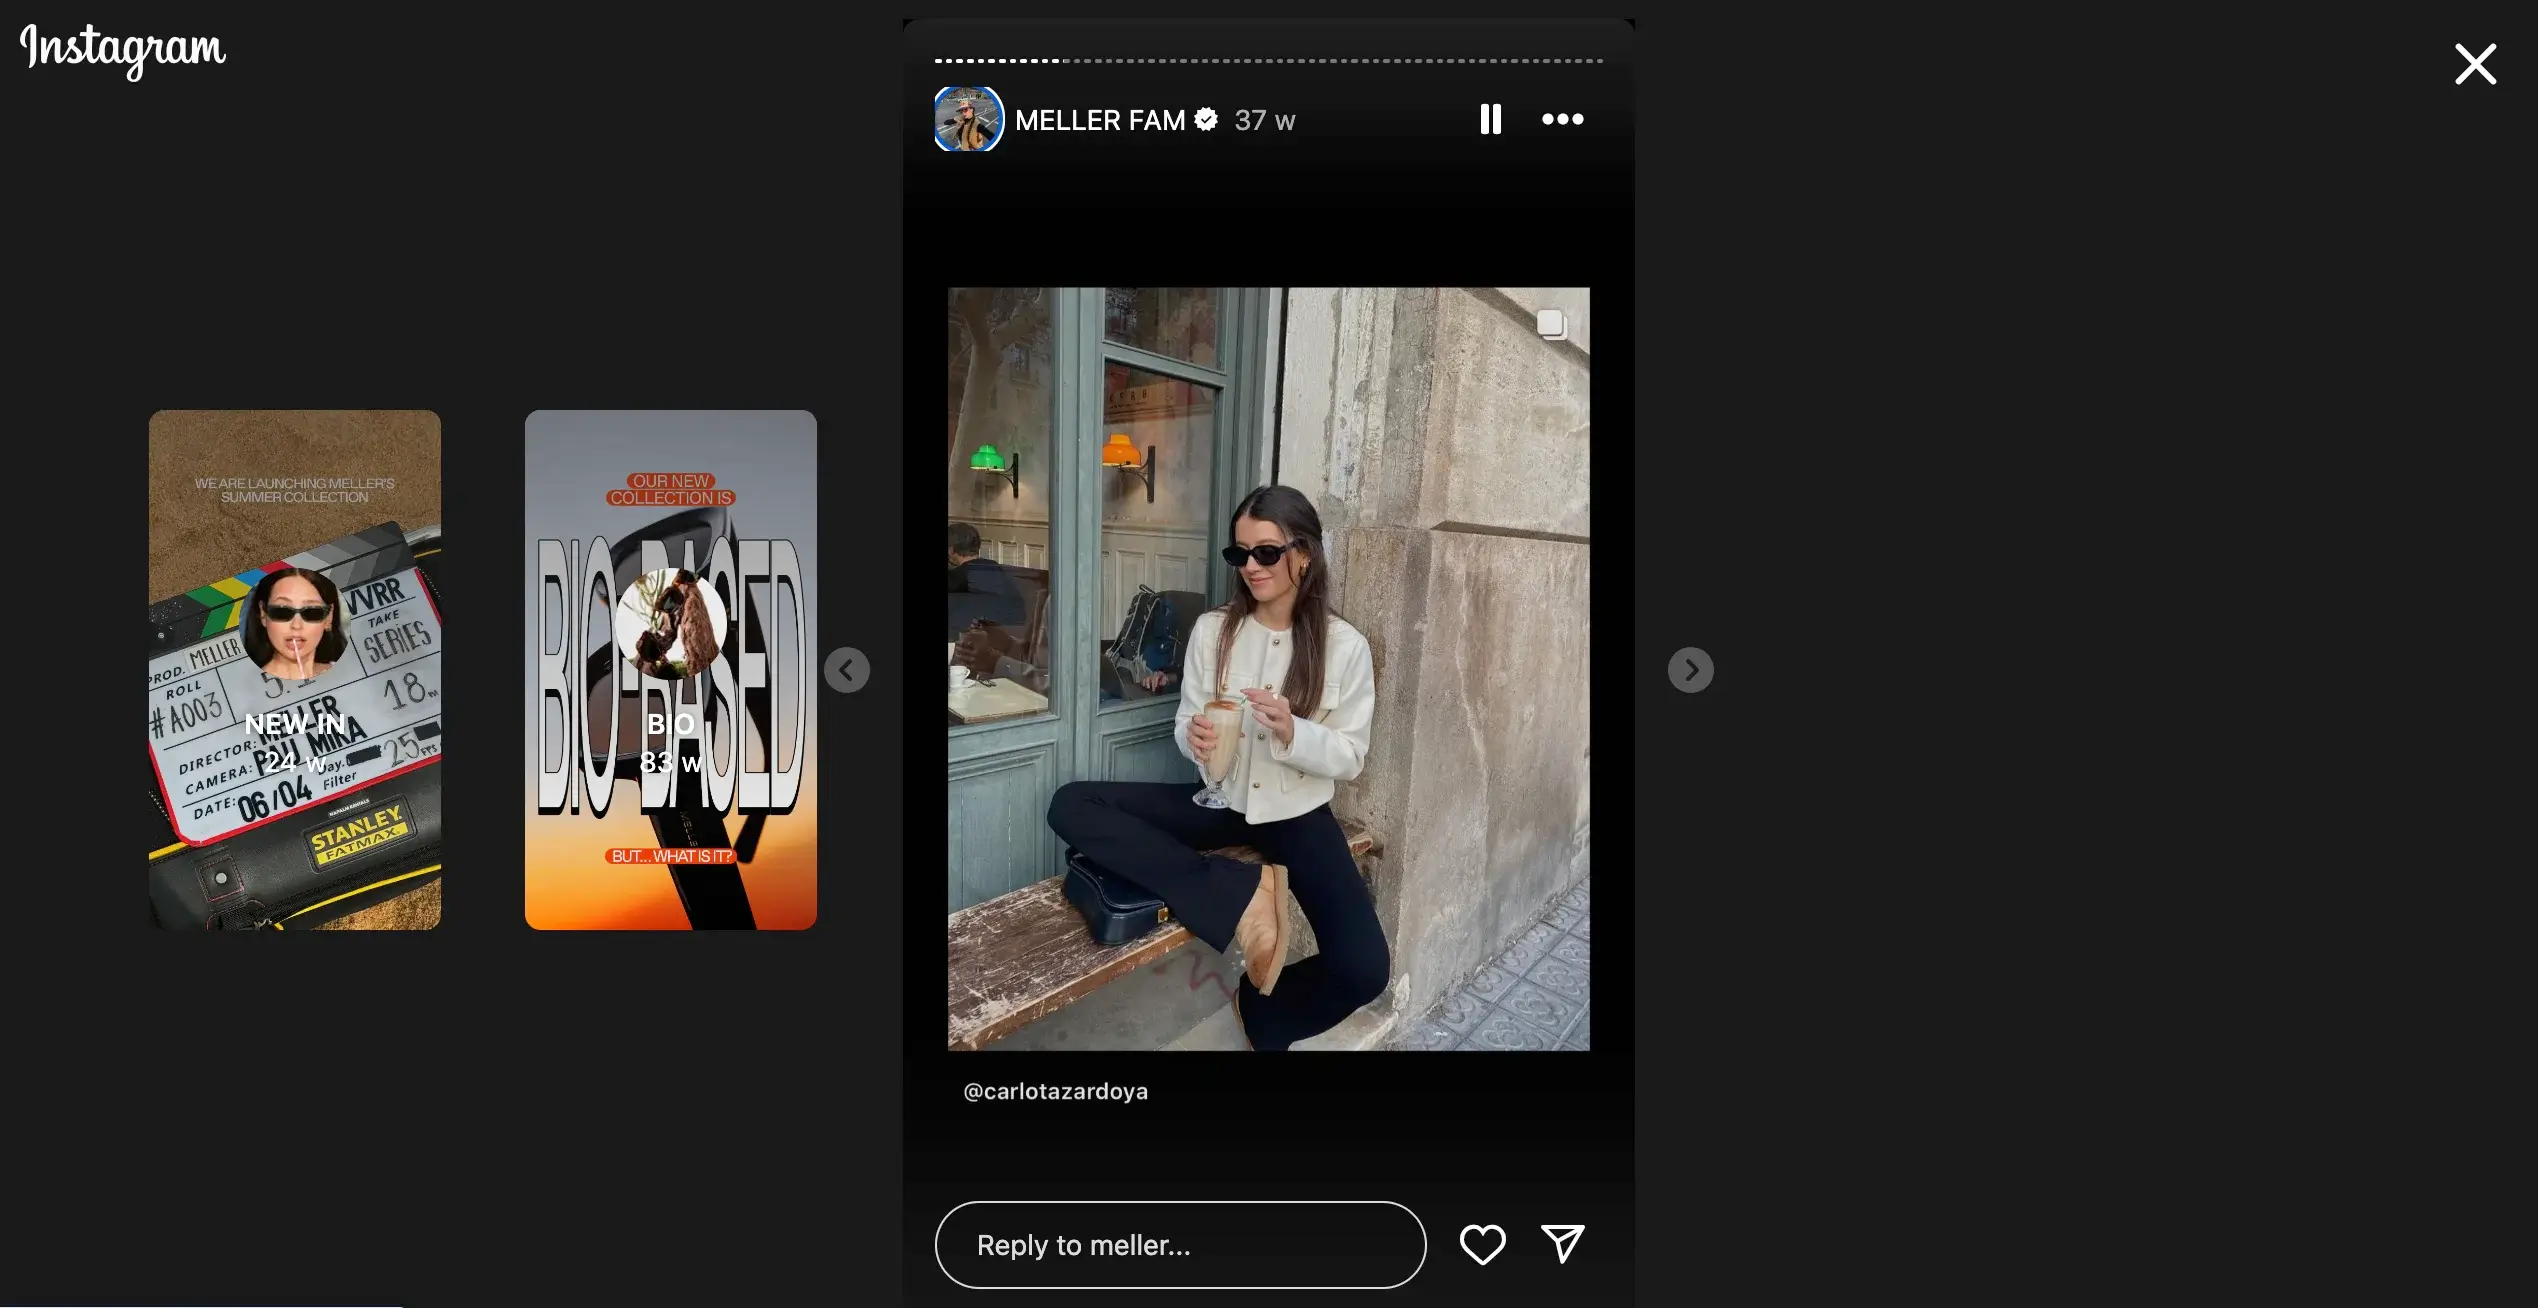
Task: Open the three-dot more options menu
Action: [1562, 119]
